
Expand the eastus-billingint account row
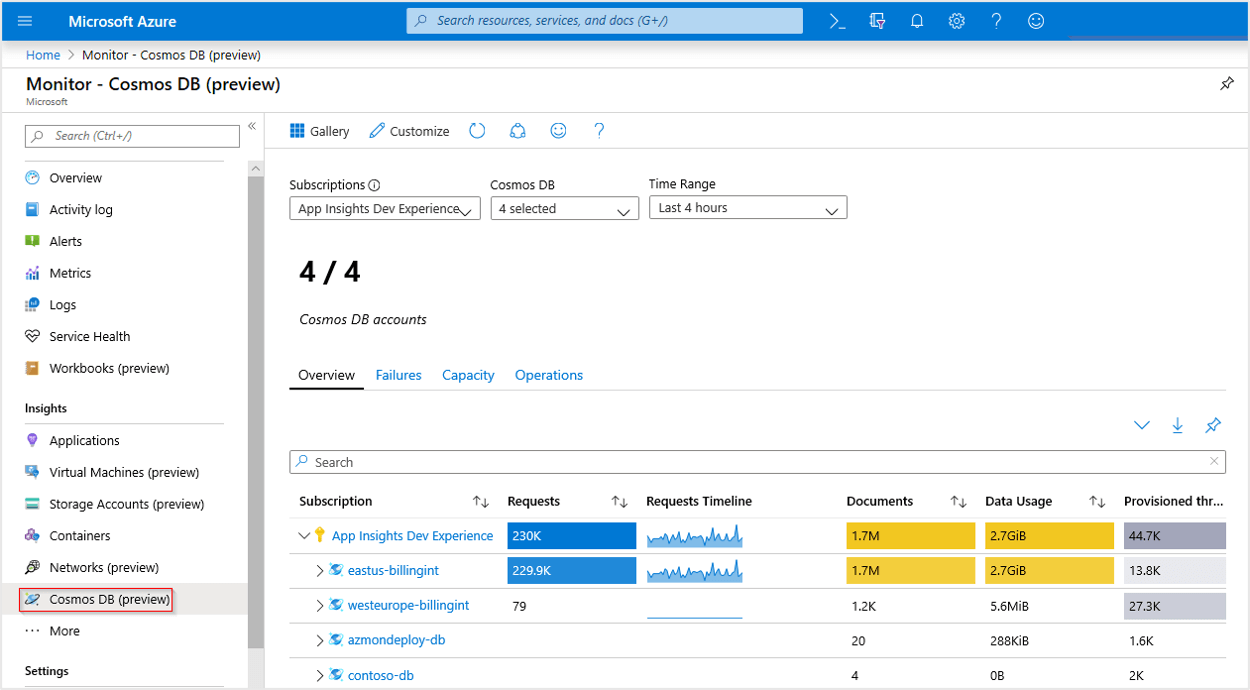(x=320, y=570)
